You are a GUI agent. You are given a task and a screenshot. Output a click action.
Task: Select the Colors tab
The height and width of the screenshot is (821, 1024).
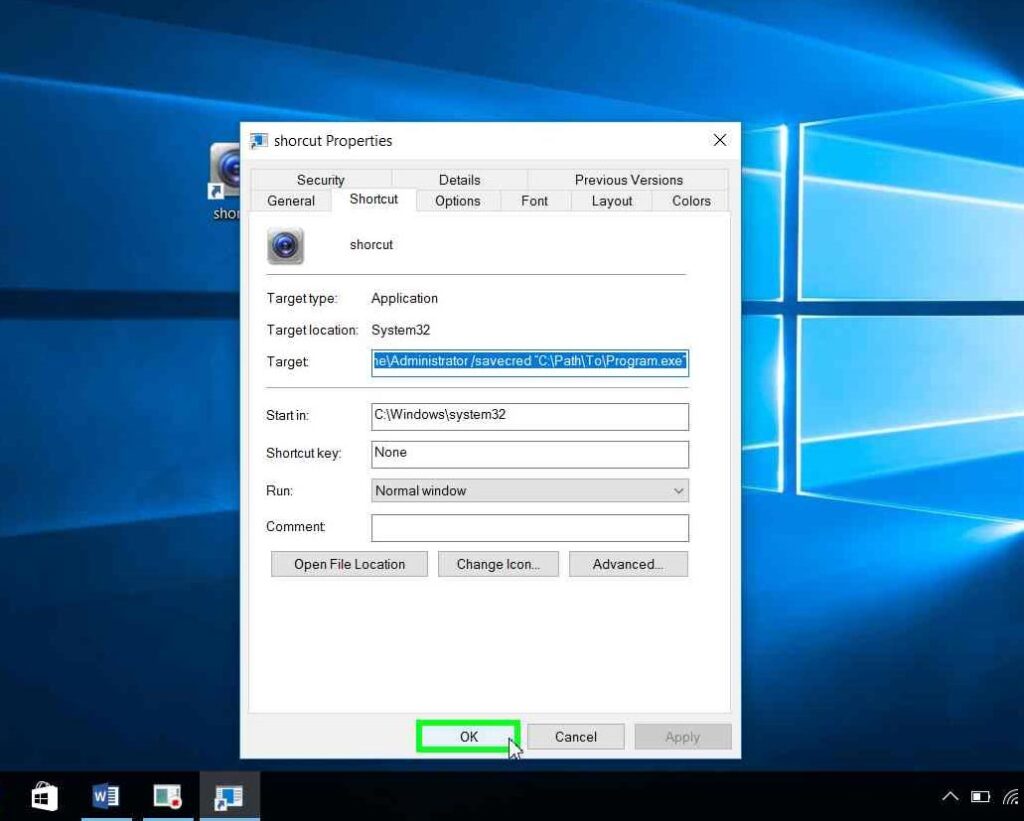pos(691,201)
